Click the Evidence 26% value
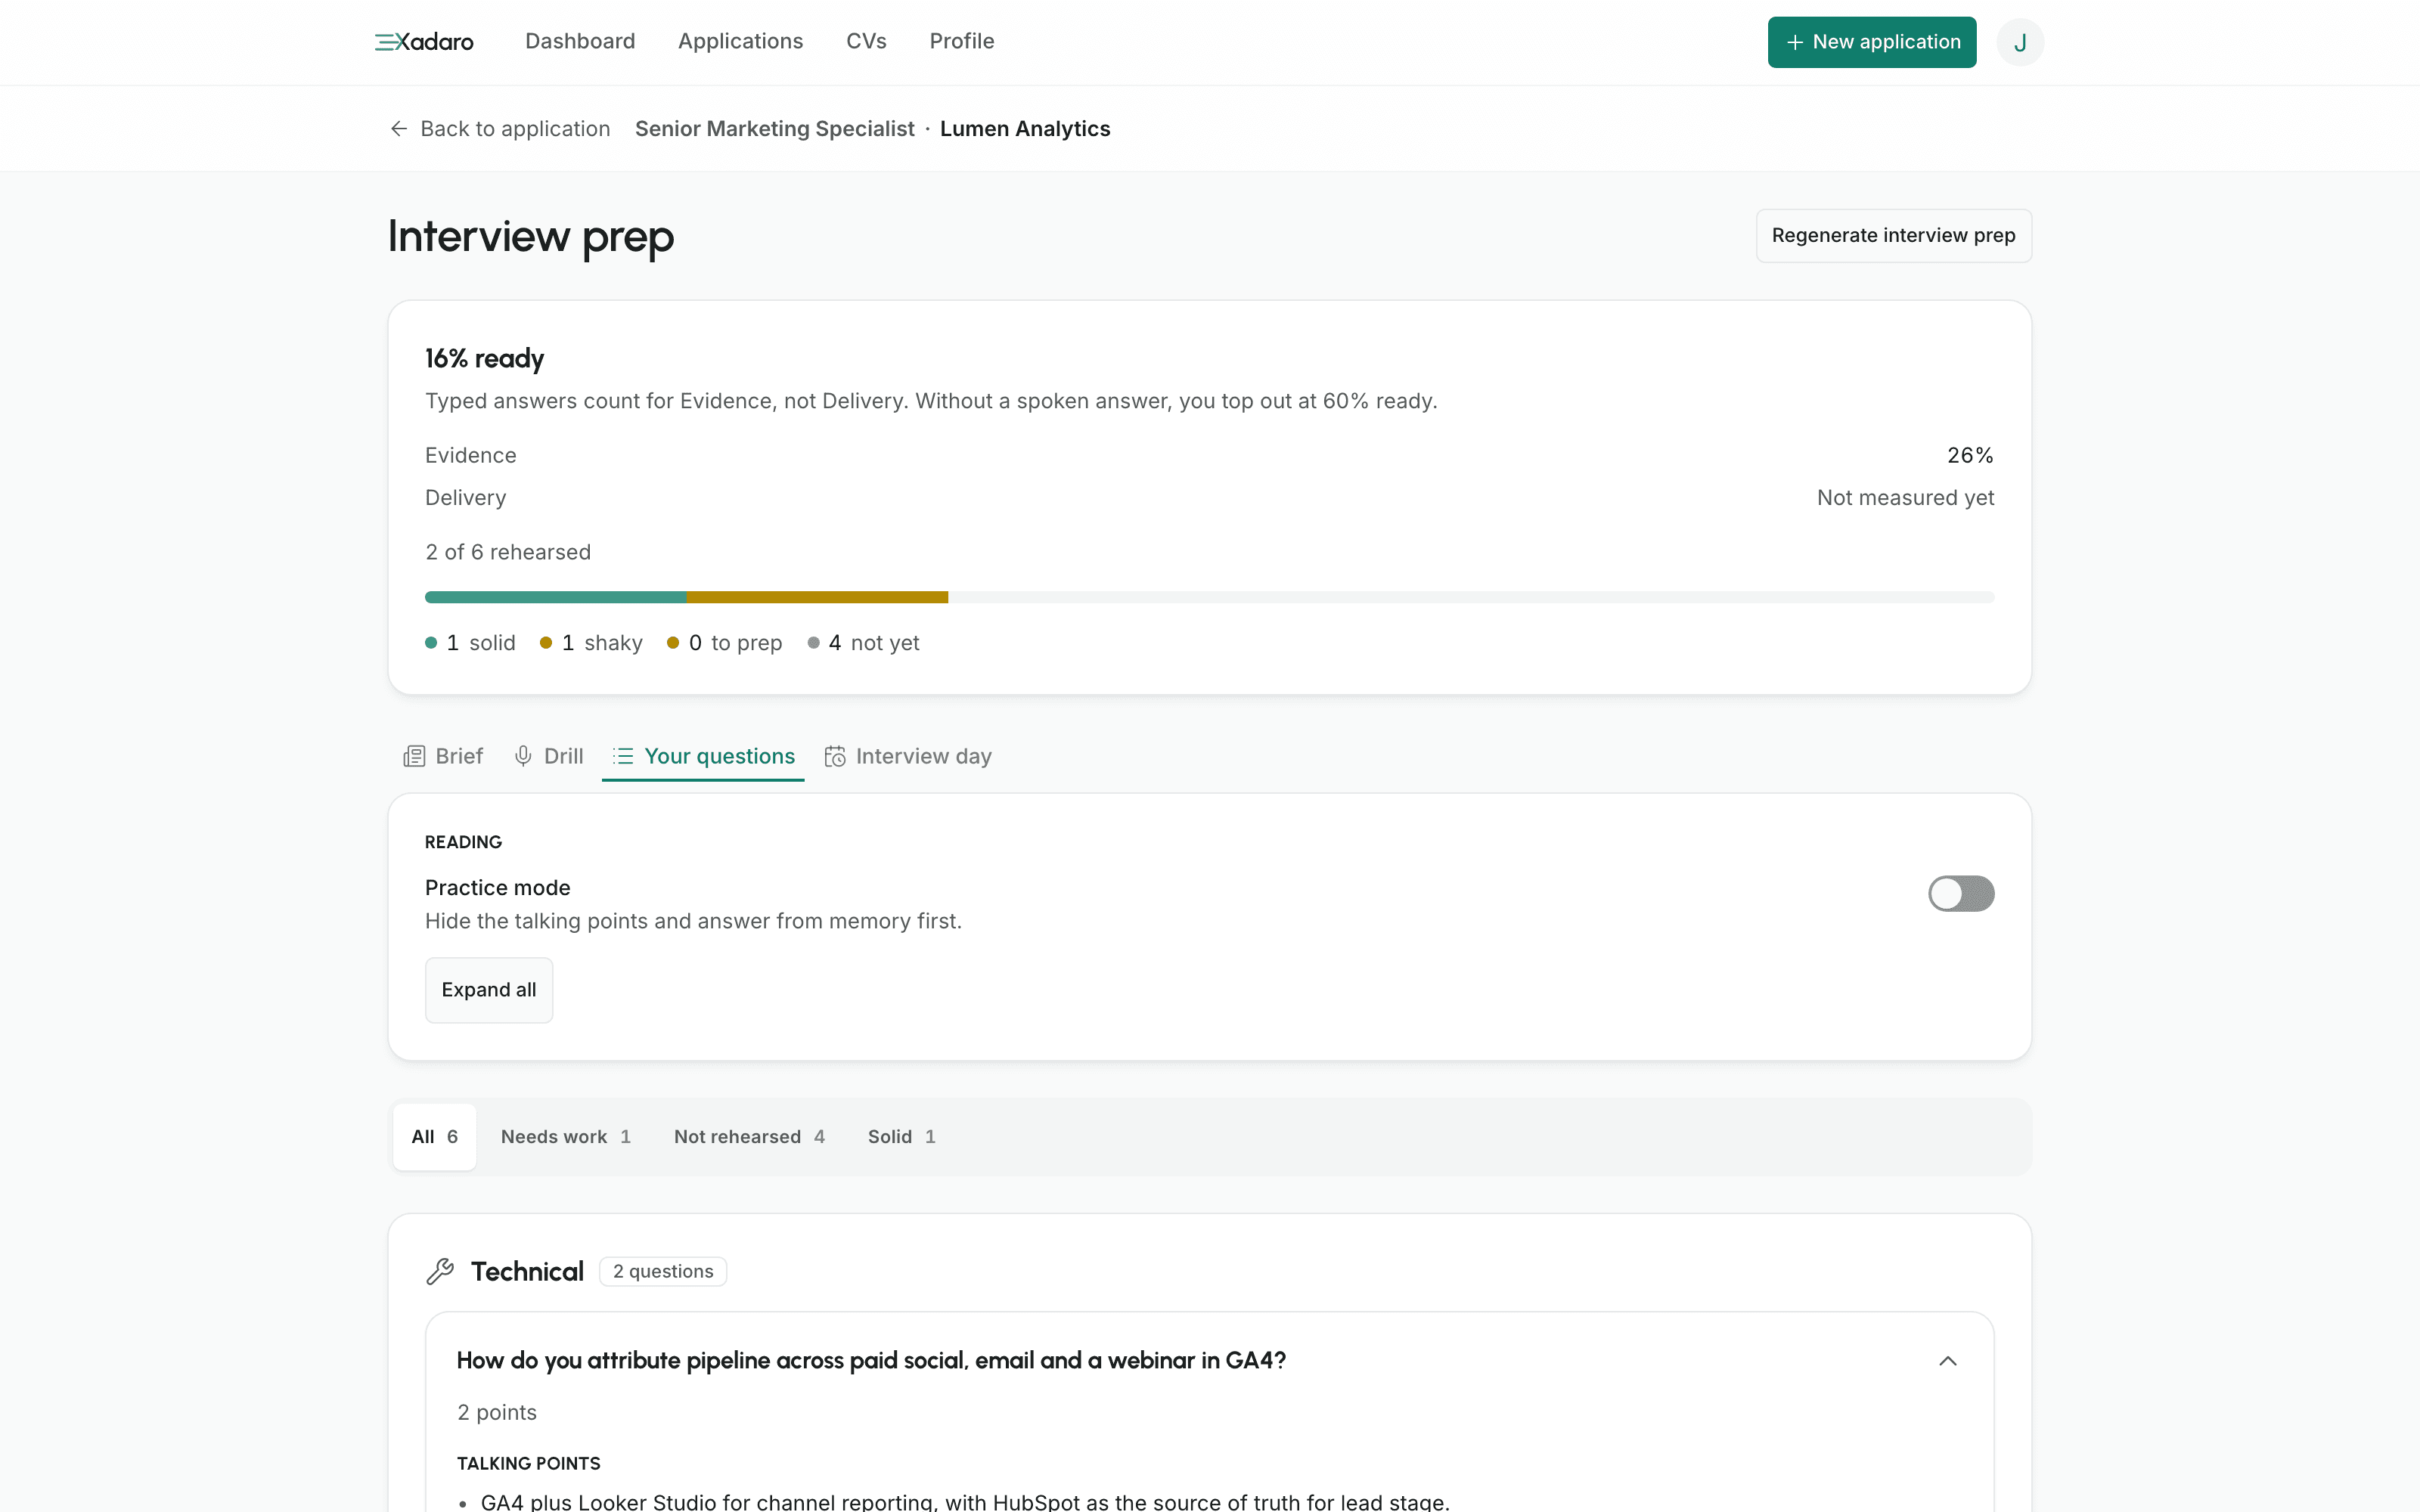 pos(1970,455)
